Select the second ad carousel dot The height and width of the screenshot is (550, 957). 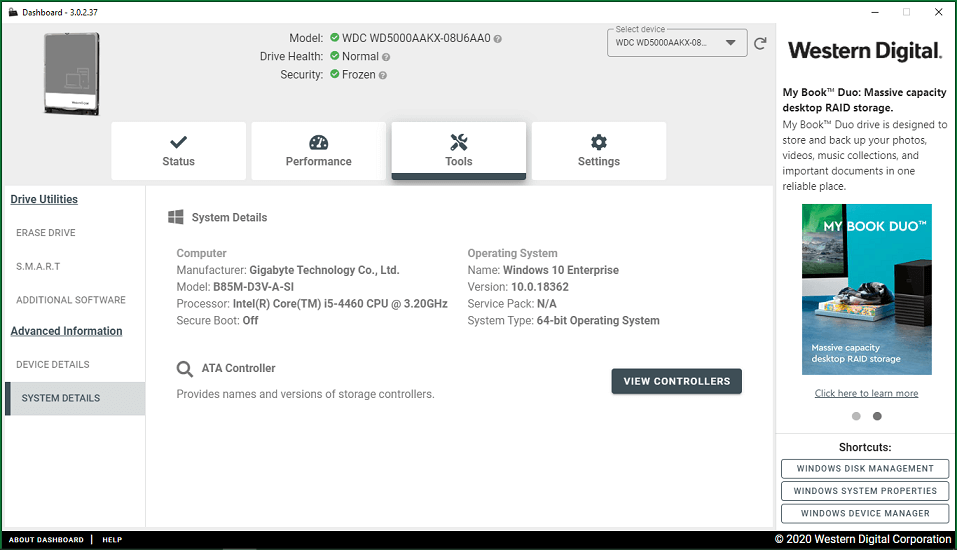[x=877, y=416]
